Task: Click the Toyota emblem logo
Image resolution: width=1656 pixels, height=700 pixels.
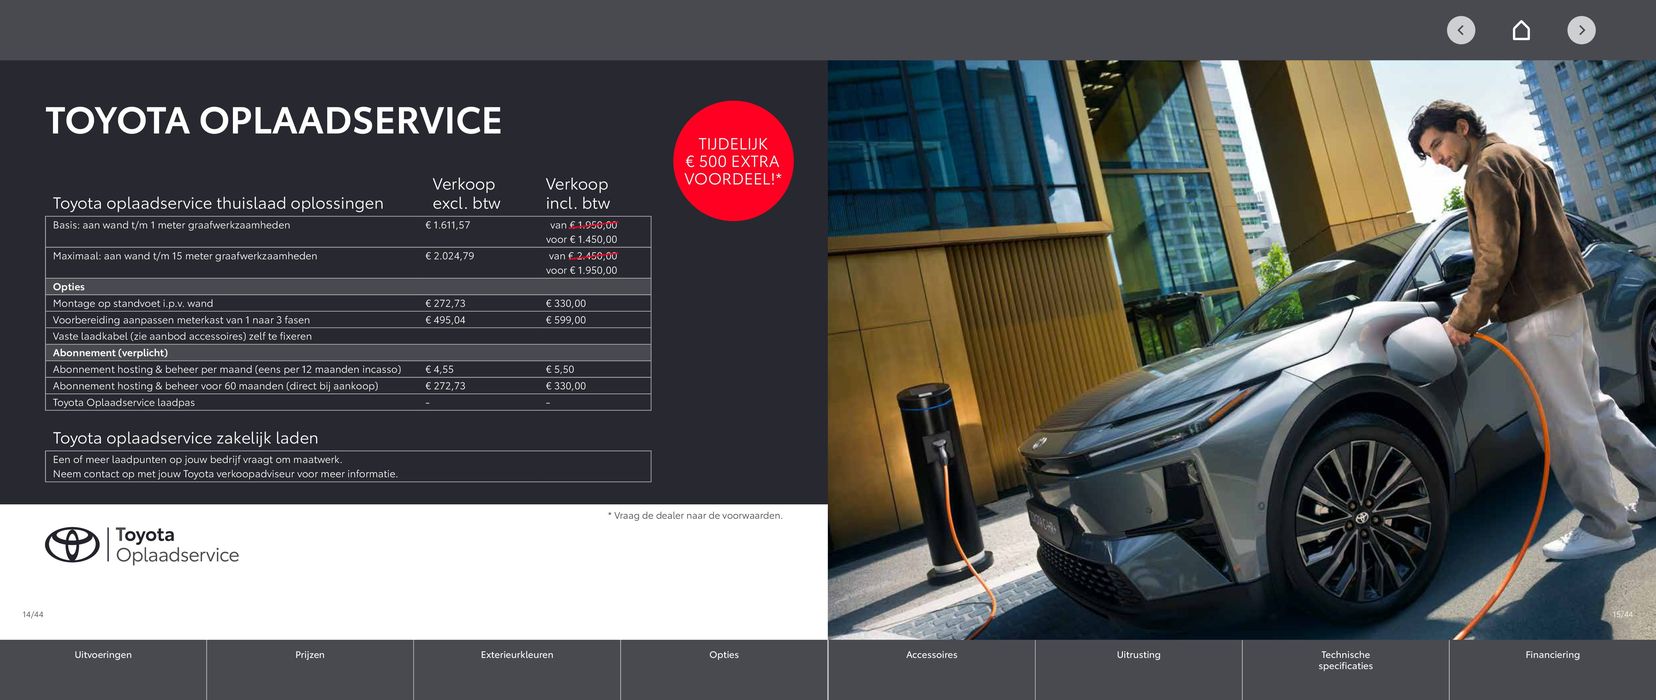Action: coord(72,545)
